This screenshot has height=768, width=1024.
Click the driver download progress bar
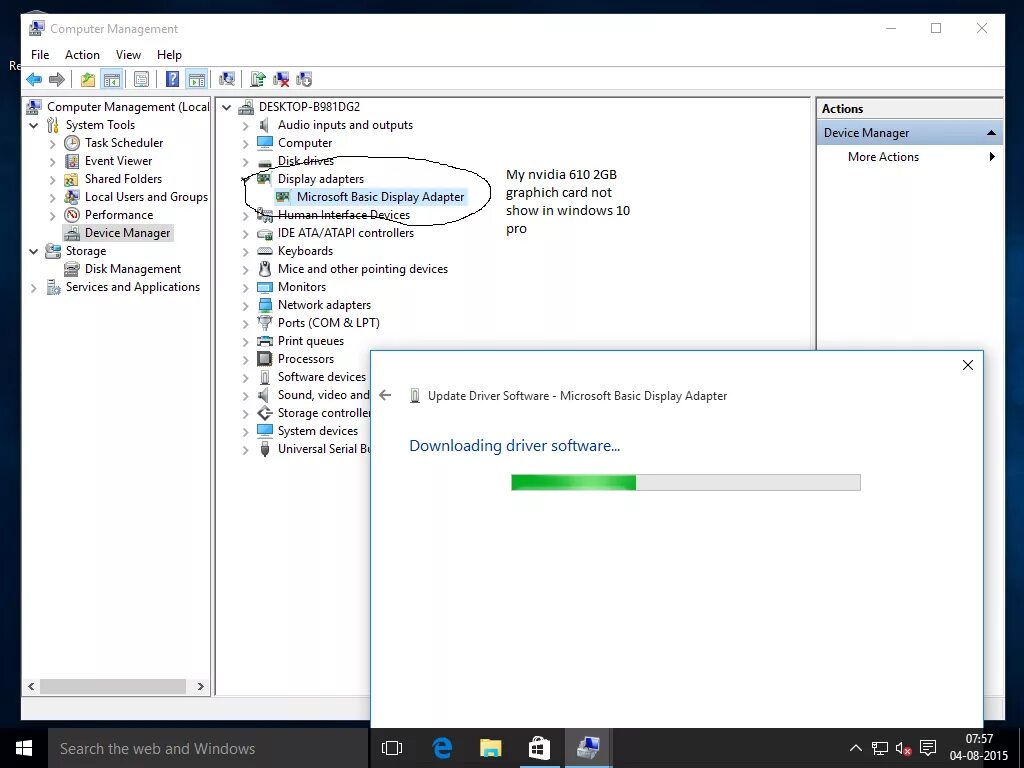click(686, 483)
